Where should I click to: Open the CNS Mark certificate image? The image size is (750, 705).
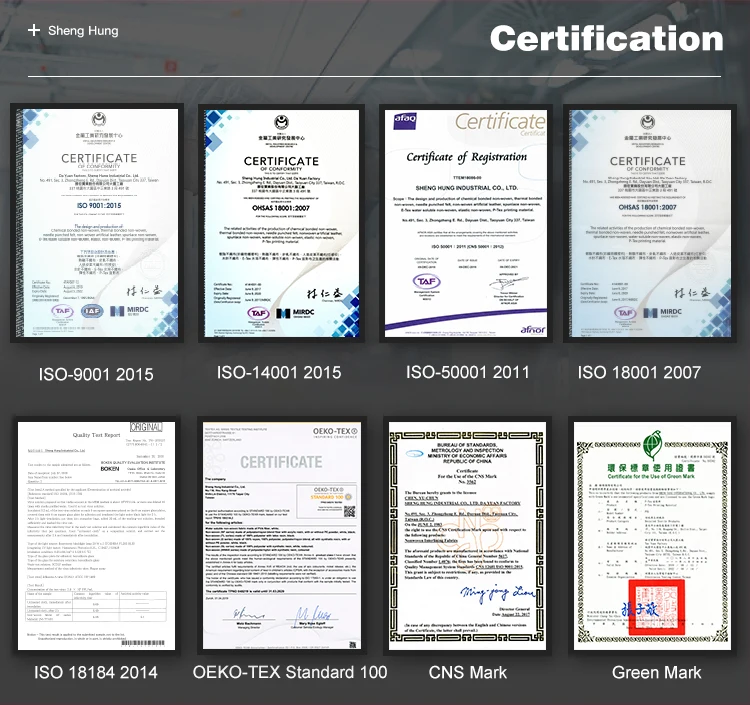(467, 536)
